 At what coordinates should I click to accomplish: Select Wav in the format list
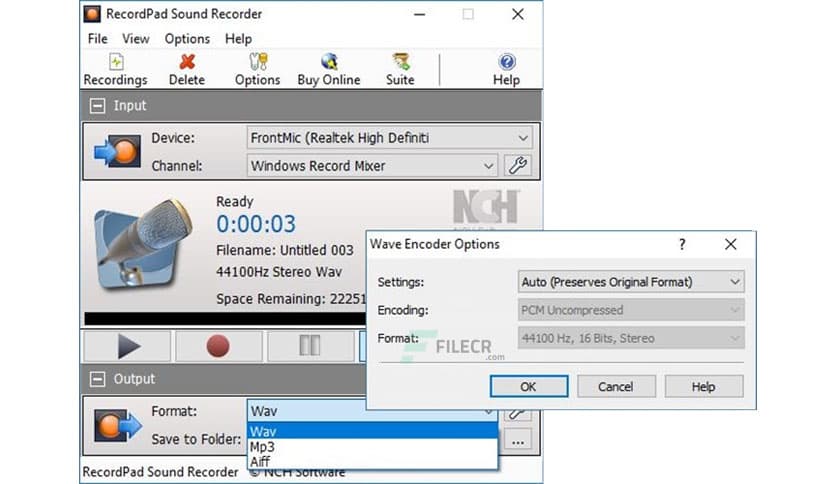pos(373,431)
